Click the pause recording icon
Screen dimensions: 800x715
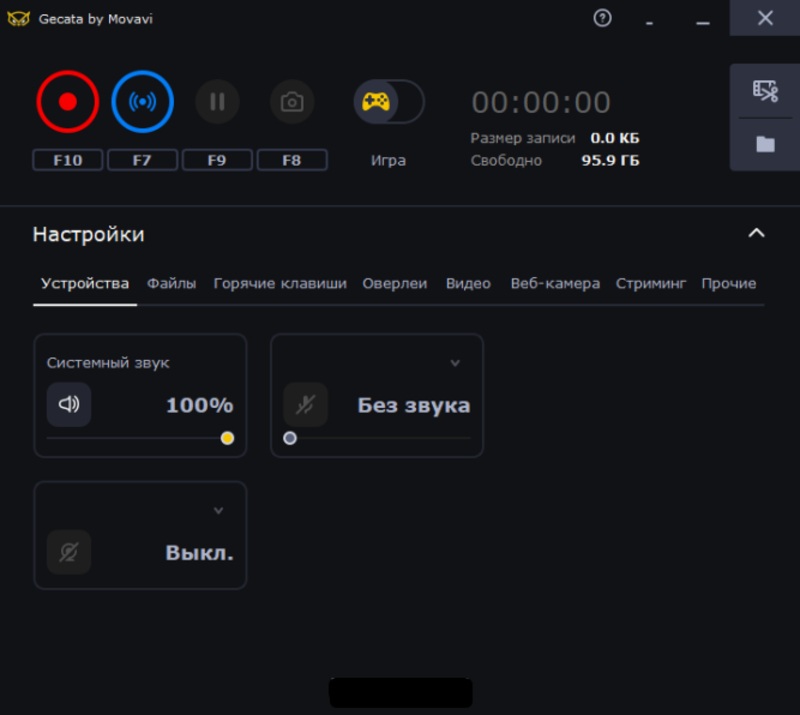point(217,102)
